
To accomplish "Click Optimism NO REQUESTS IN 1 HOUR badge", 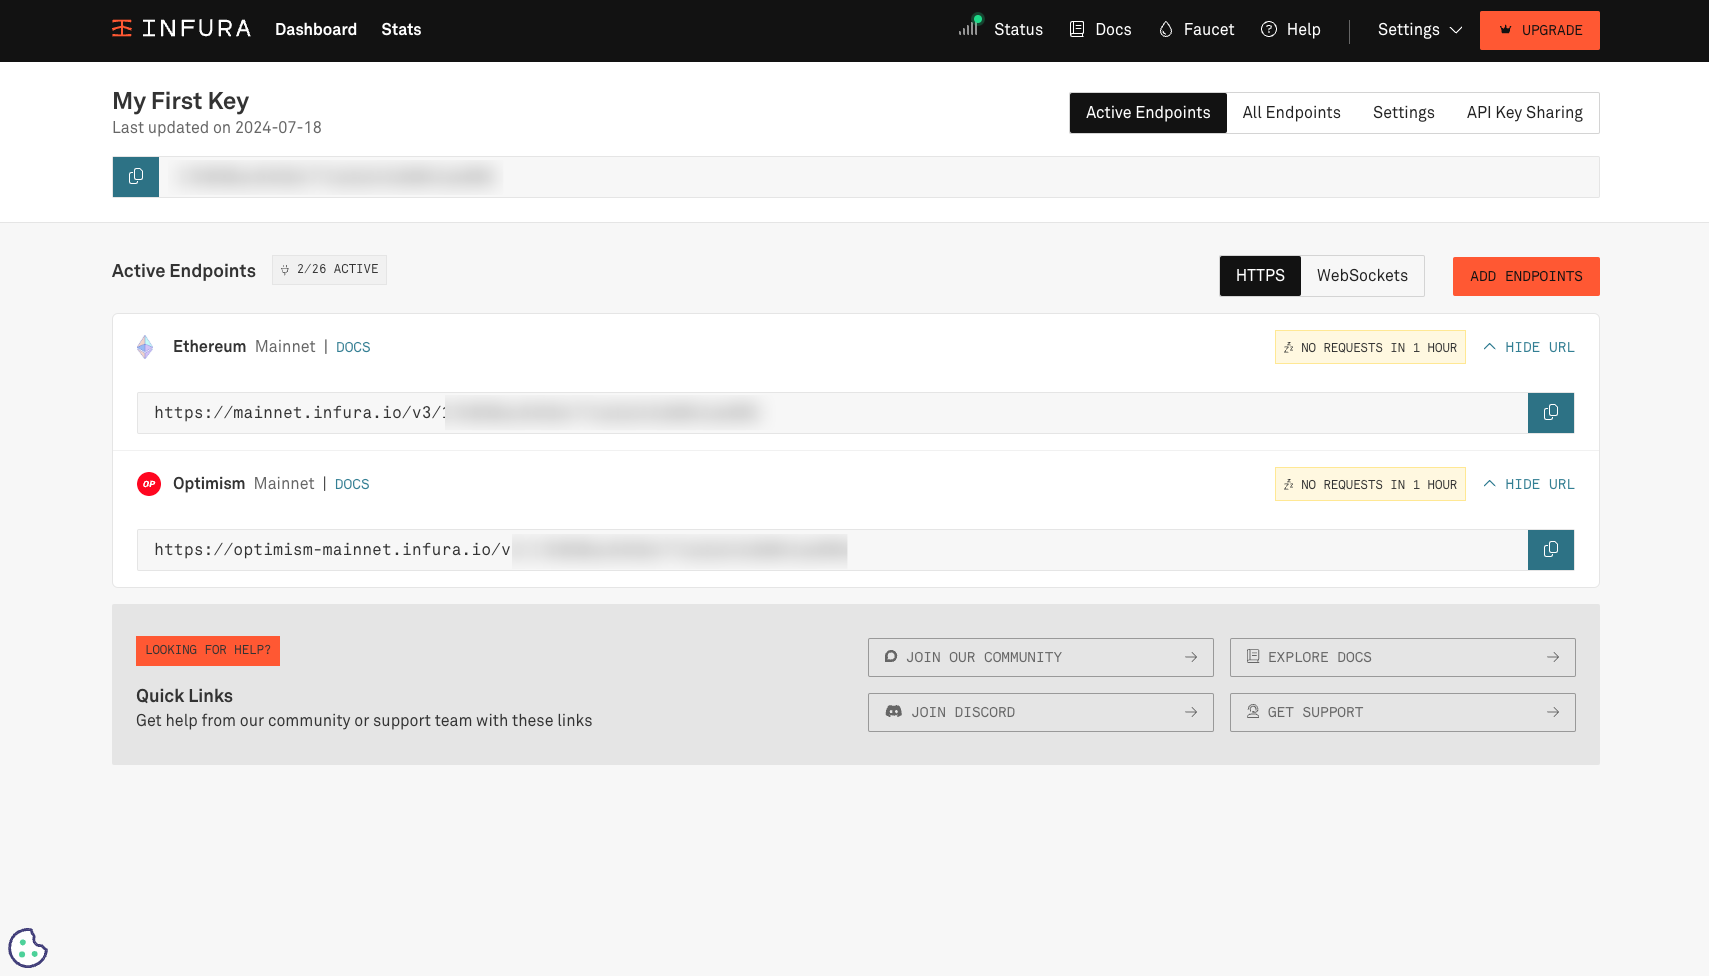I will (1370, 484).
